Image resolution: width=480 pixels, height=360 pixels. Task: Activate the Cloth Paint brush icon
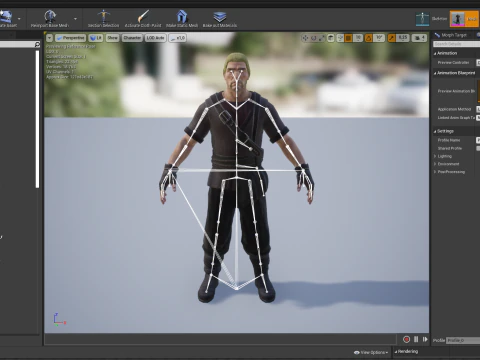[x=143, y=16]
